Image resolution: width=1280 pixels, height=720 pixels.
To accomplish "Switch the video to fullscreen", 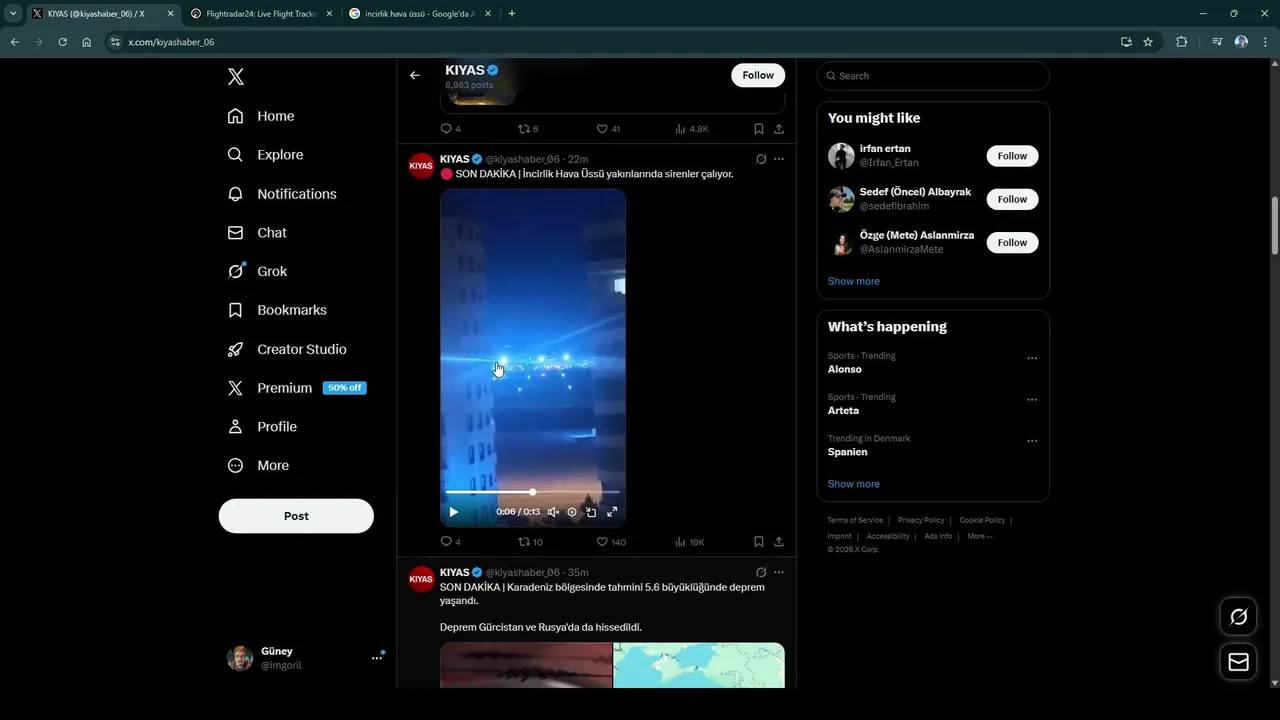I will coord(612,512).
